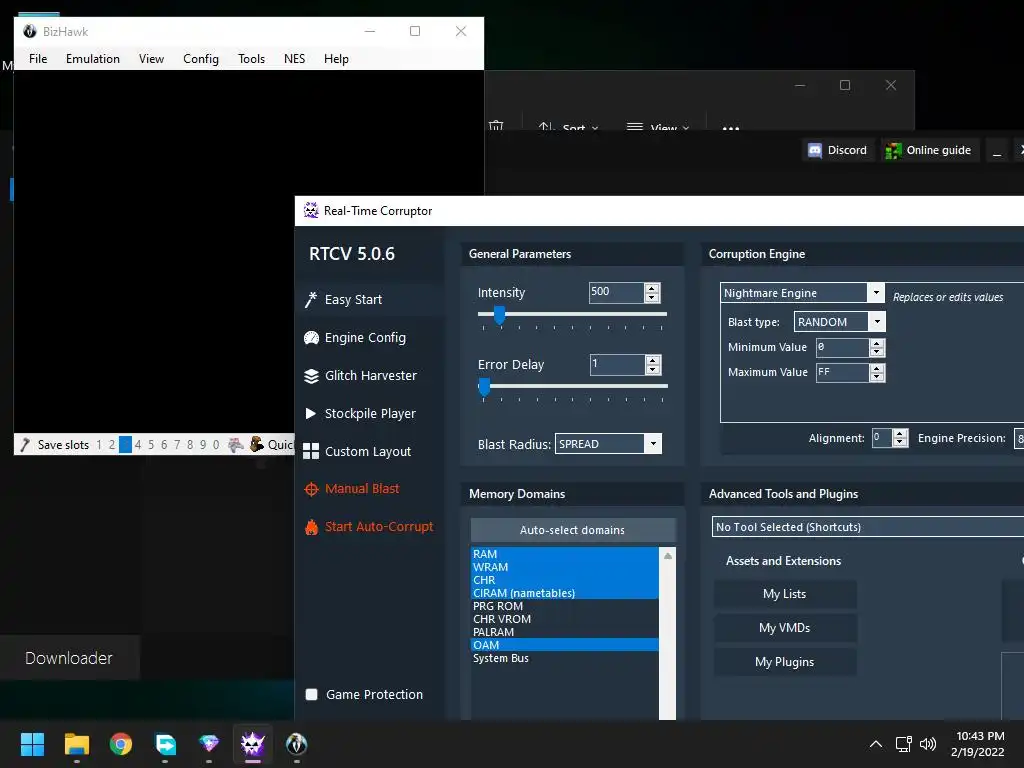Viewport: 1024px width, 768px height.
Task: Click the Intensity slider handle
Action: pos(500,315)
